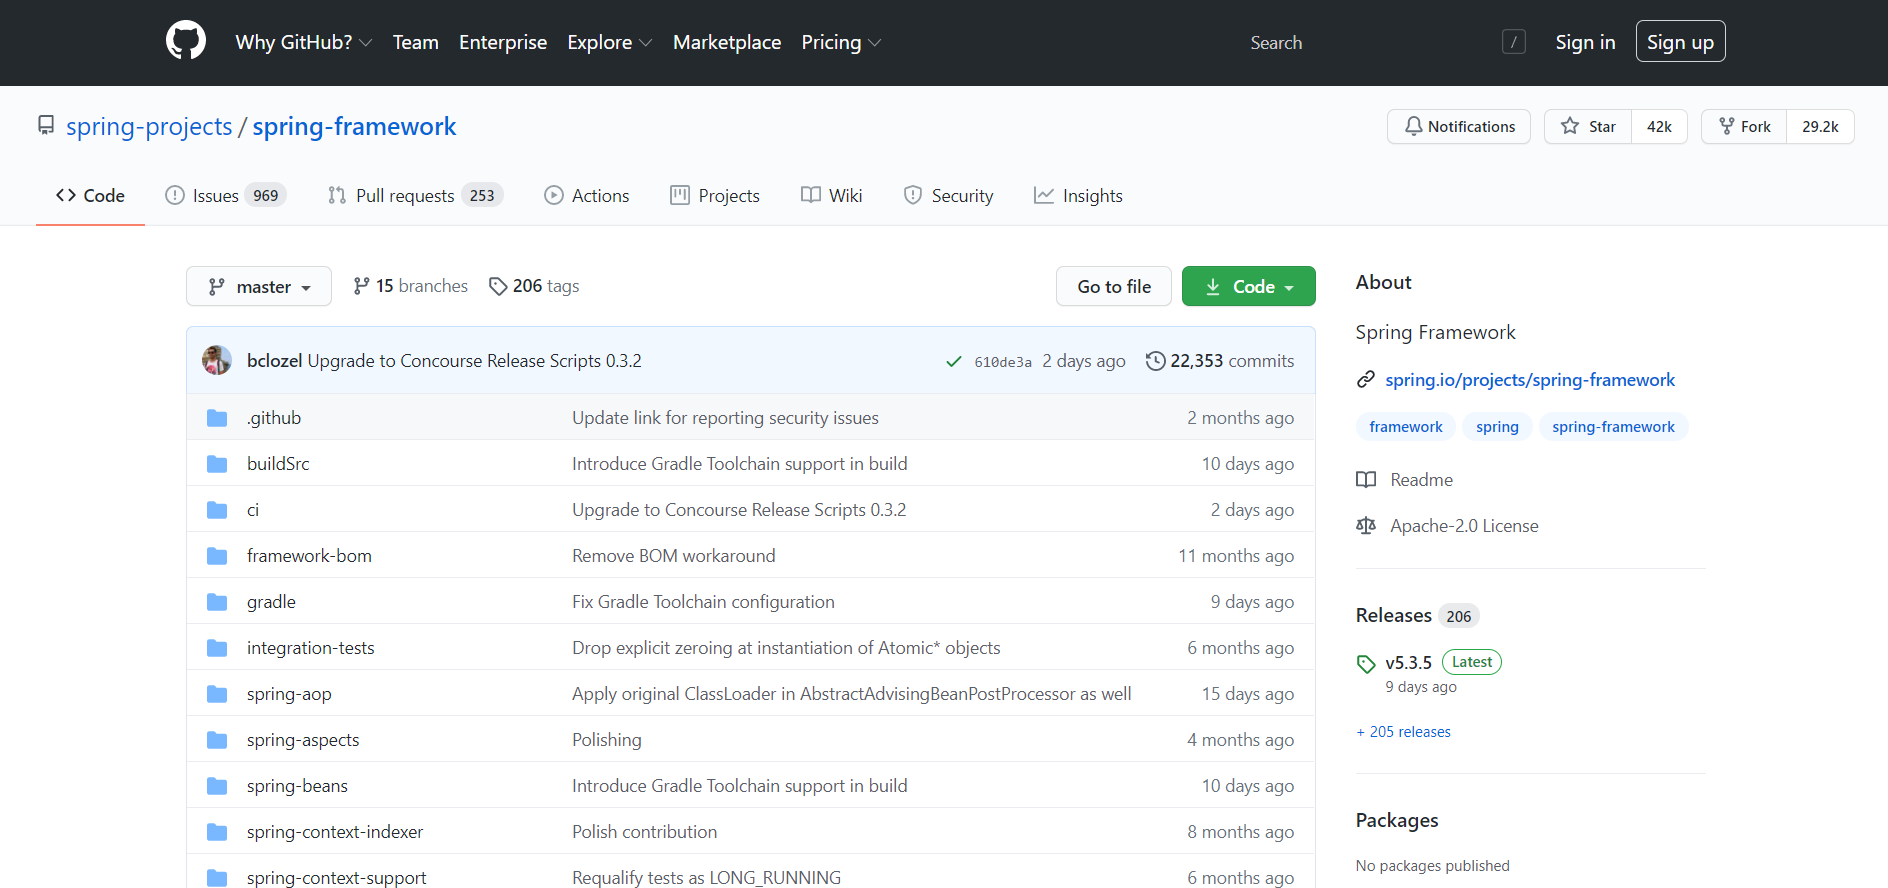Screen dimensions: 1888x888
Task: Click the star icon to star repository
Action: [x=1570, y=126]
